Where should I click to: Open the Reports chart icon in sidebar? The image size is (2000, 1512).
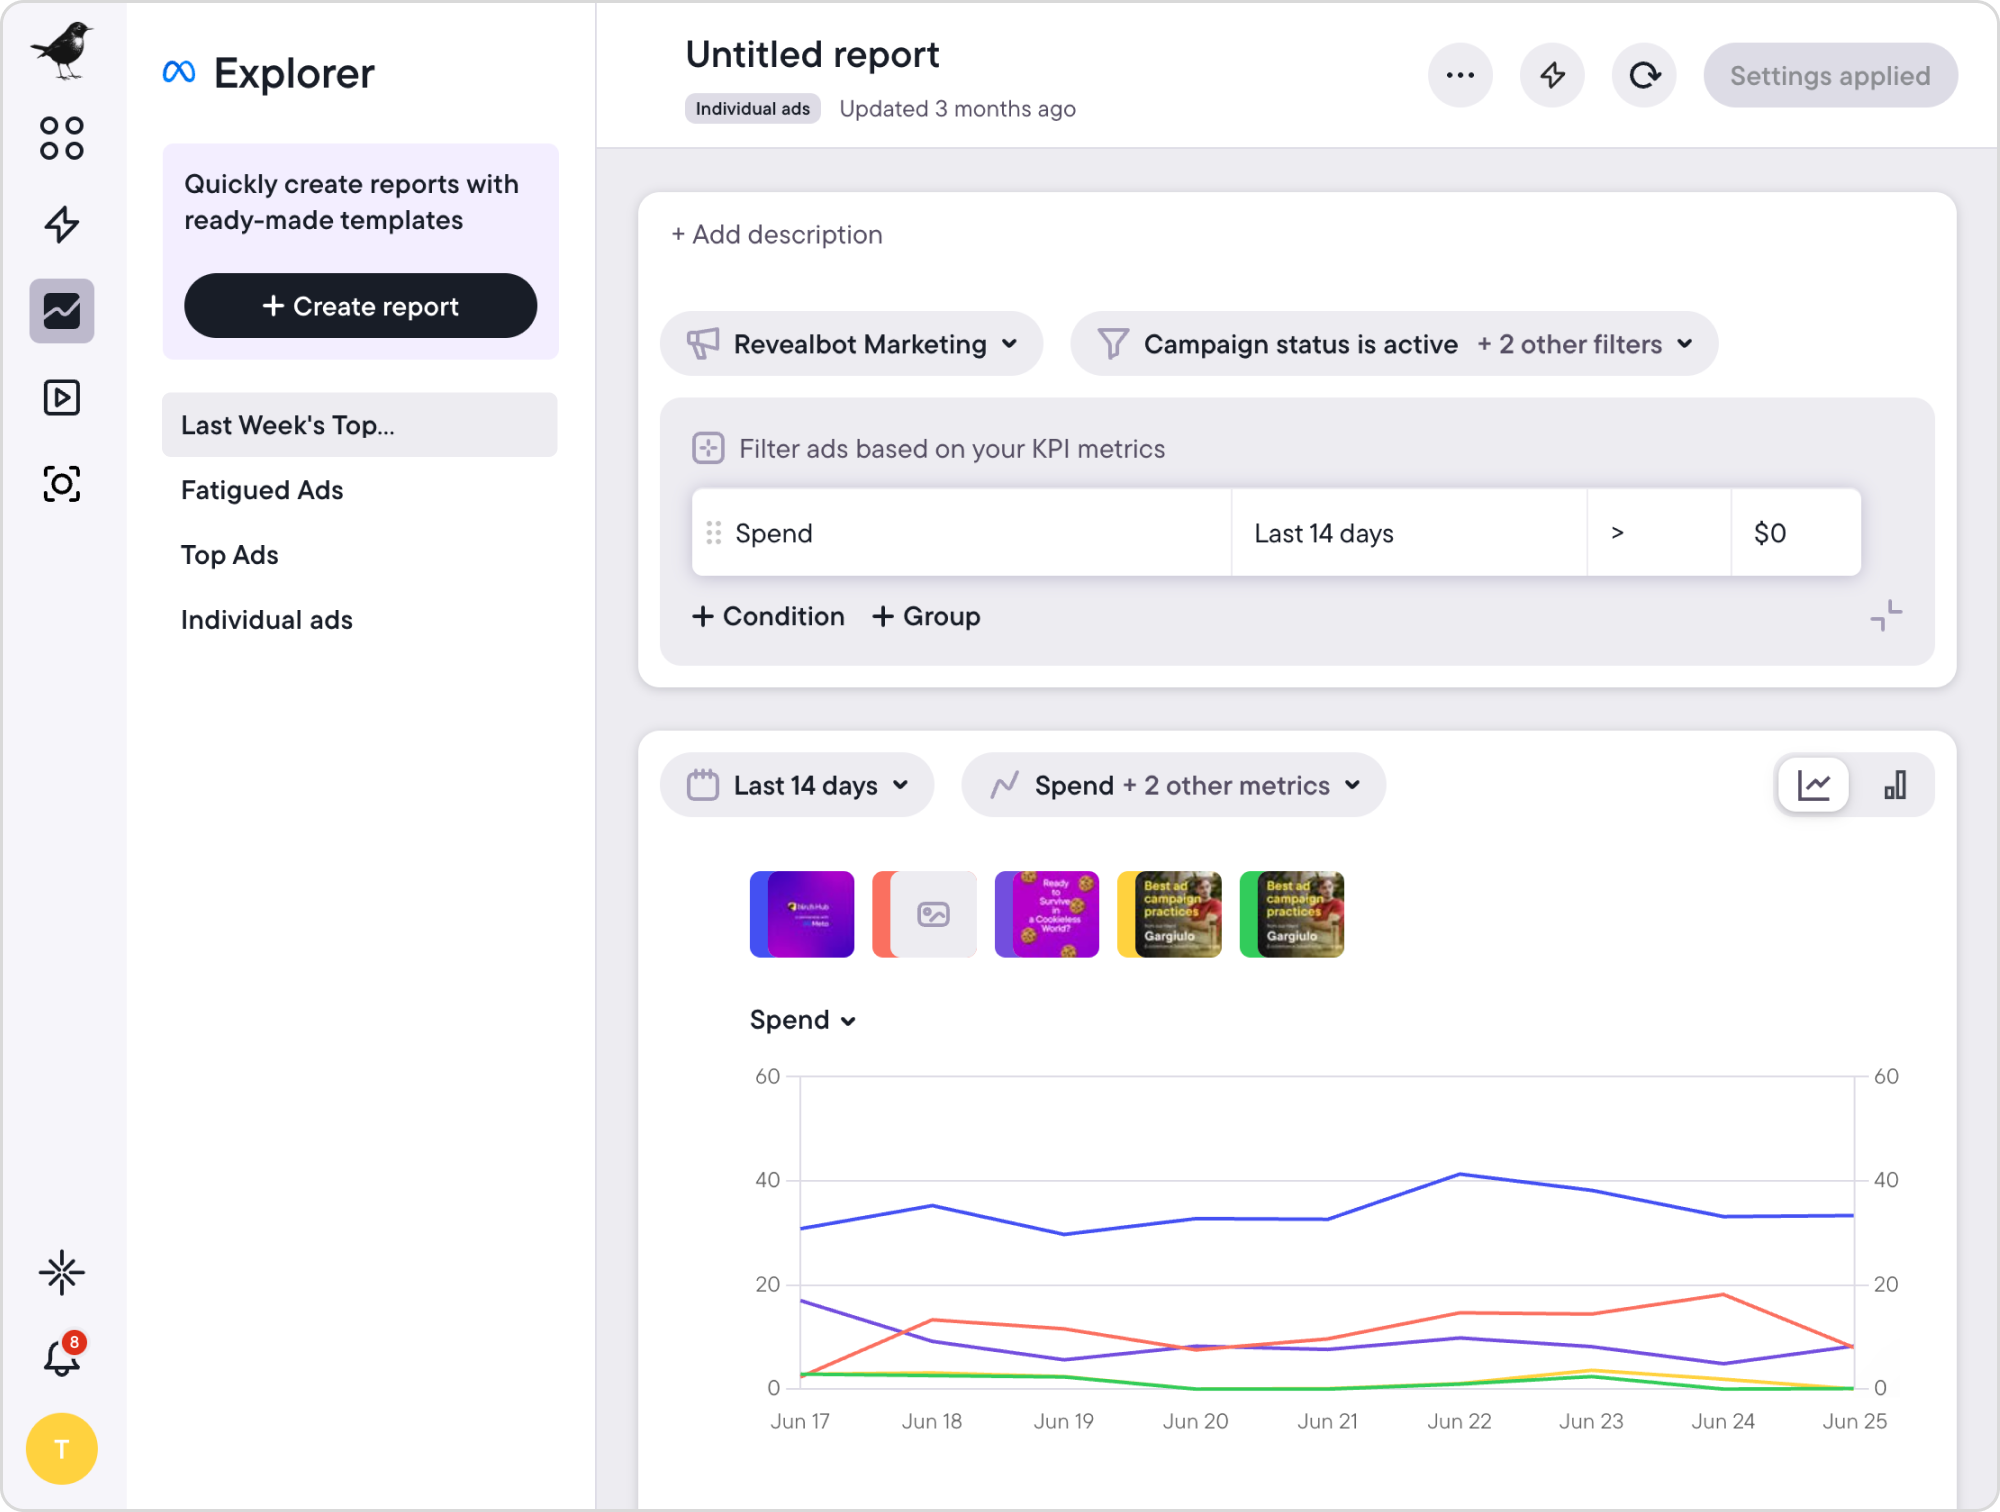point(61,311)
